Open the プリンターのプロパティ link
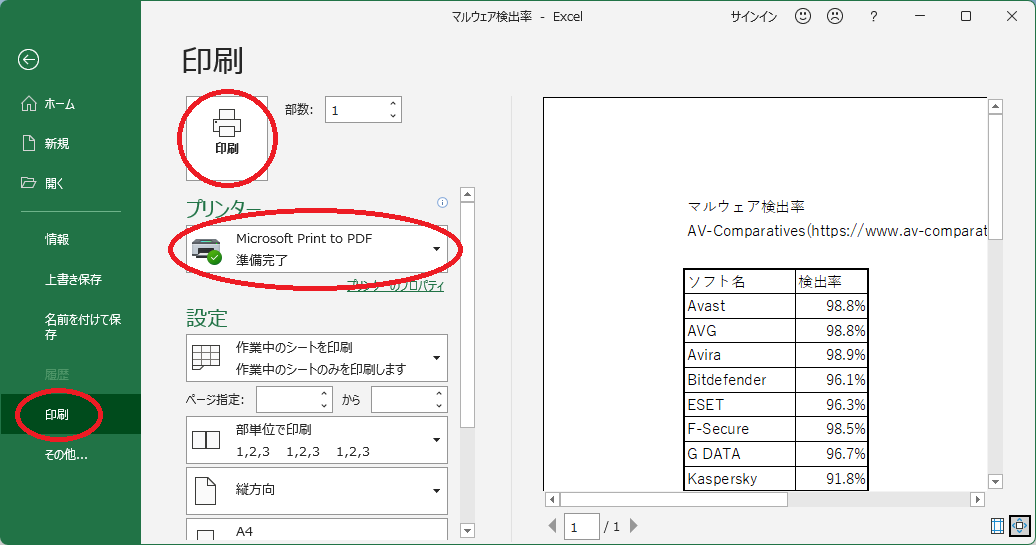This screenshot has width=1036, height=545. pos(395,285)
